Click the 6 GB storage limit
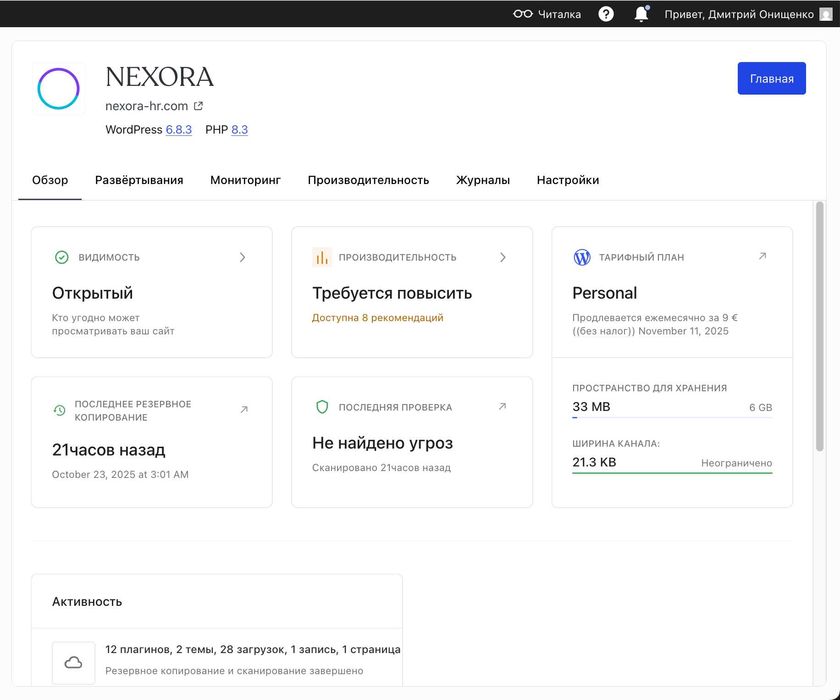The width and height of the screenshot is (840, 700). click(761, 408)
